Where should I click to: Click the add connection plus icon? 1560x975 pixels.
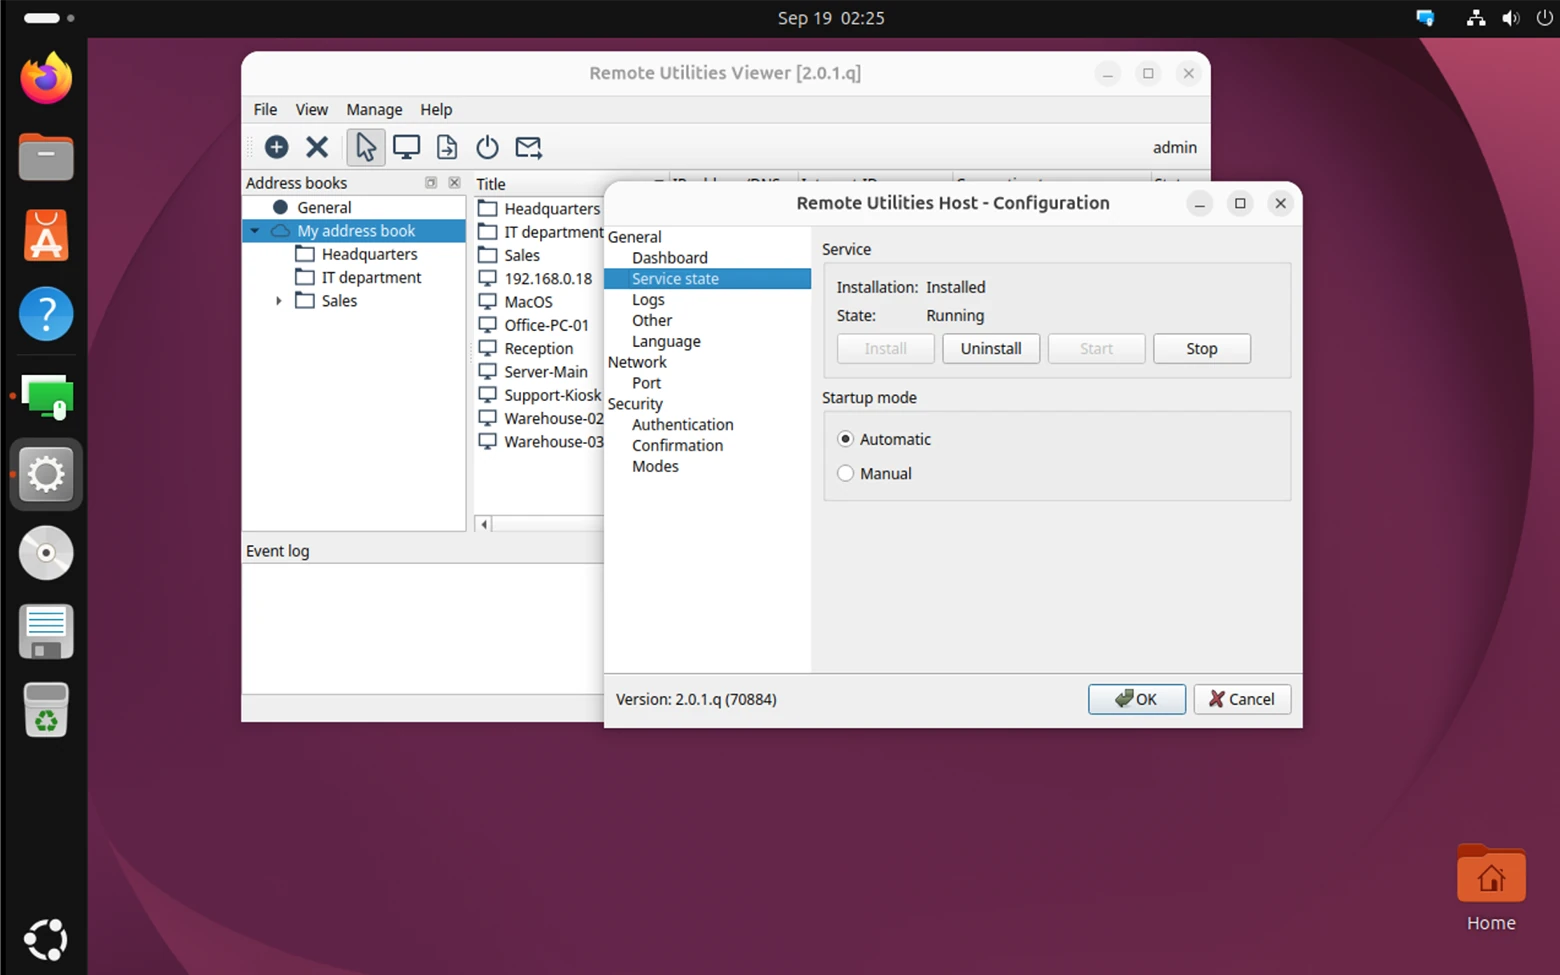coord(276,147)
